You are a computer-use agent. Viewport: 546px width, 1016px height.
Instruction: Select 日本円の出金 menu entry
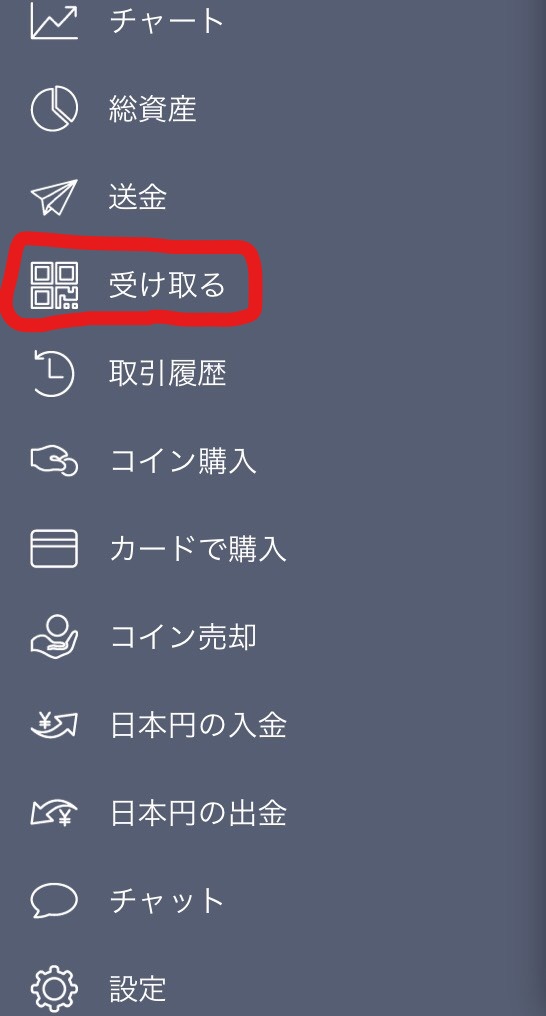point(198,813)
